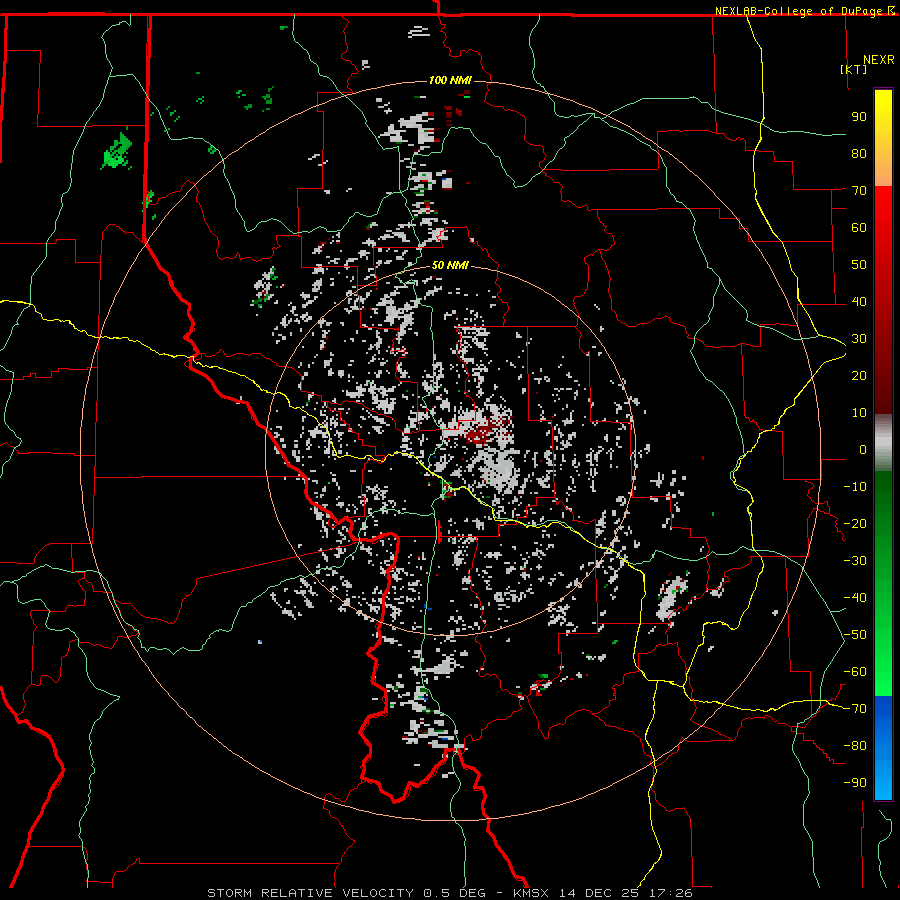Image resolution: width=900 pixels, height=900 pixels.
Task: Click the -70 value on velocity scale
Action: 855,708
